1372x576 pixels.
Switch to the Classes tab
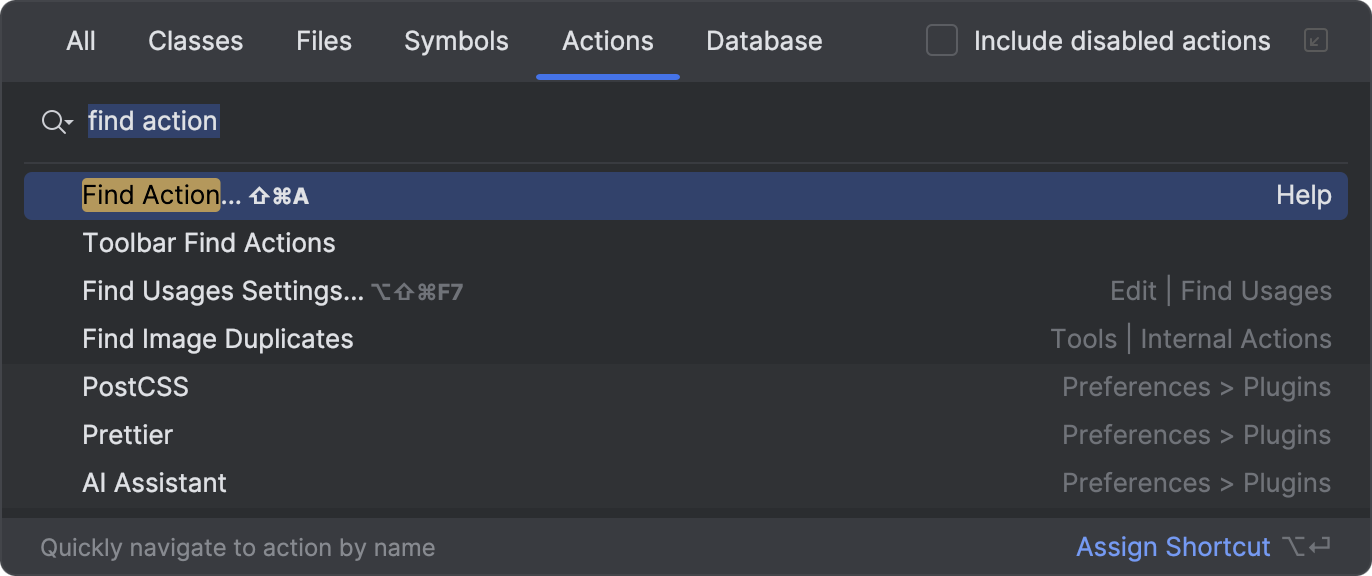pyautogui.click(x=195, y=41)
